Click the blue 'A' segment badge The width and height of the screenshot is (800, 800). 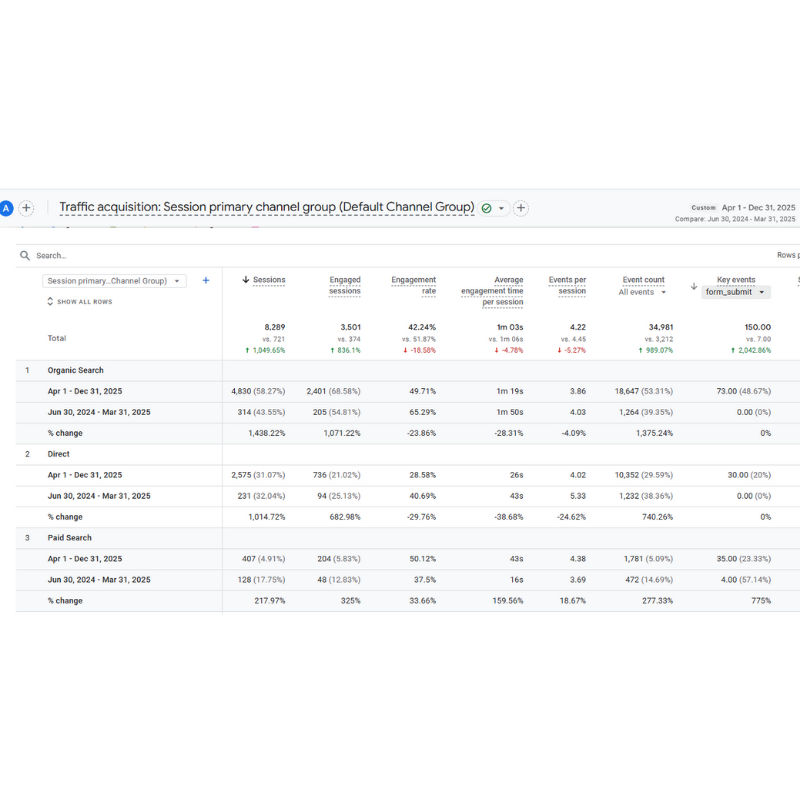(6, 208)
